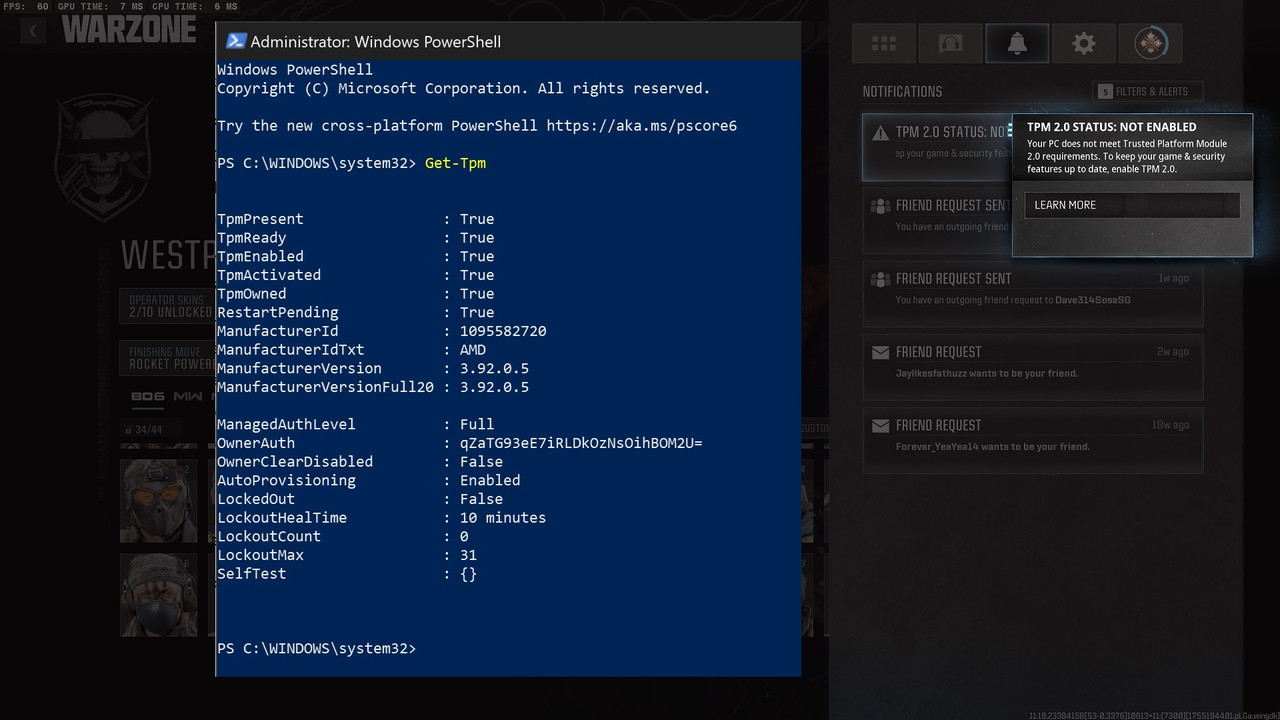This screenshot has width=1280, height=720.
Task: Select the masked camo-cap operator thumbnail
Action: 158,594
